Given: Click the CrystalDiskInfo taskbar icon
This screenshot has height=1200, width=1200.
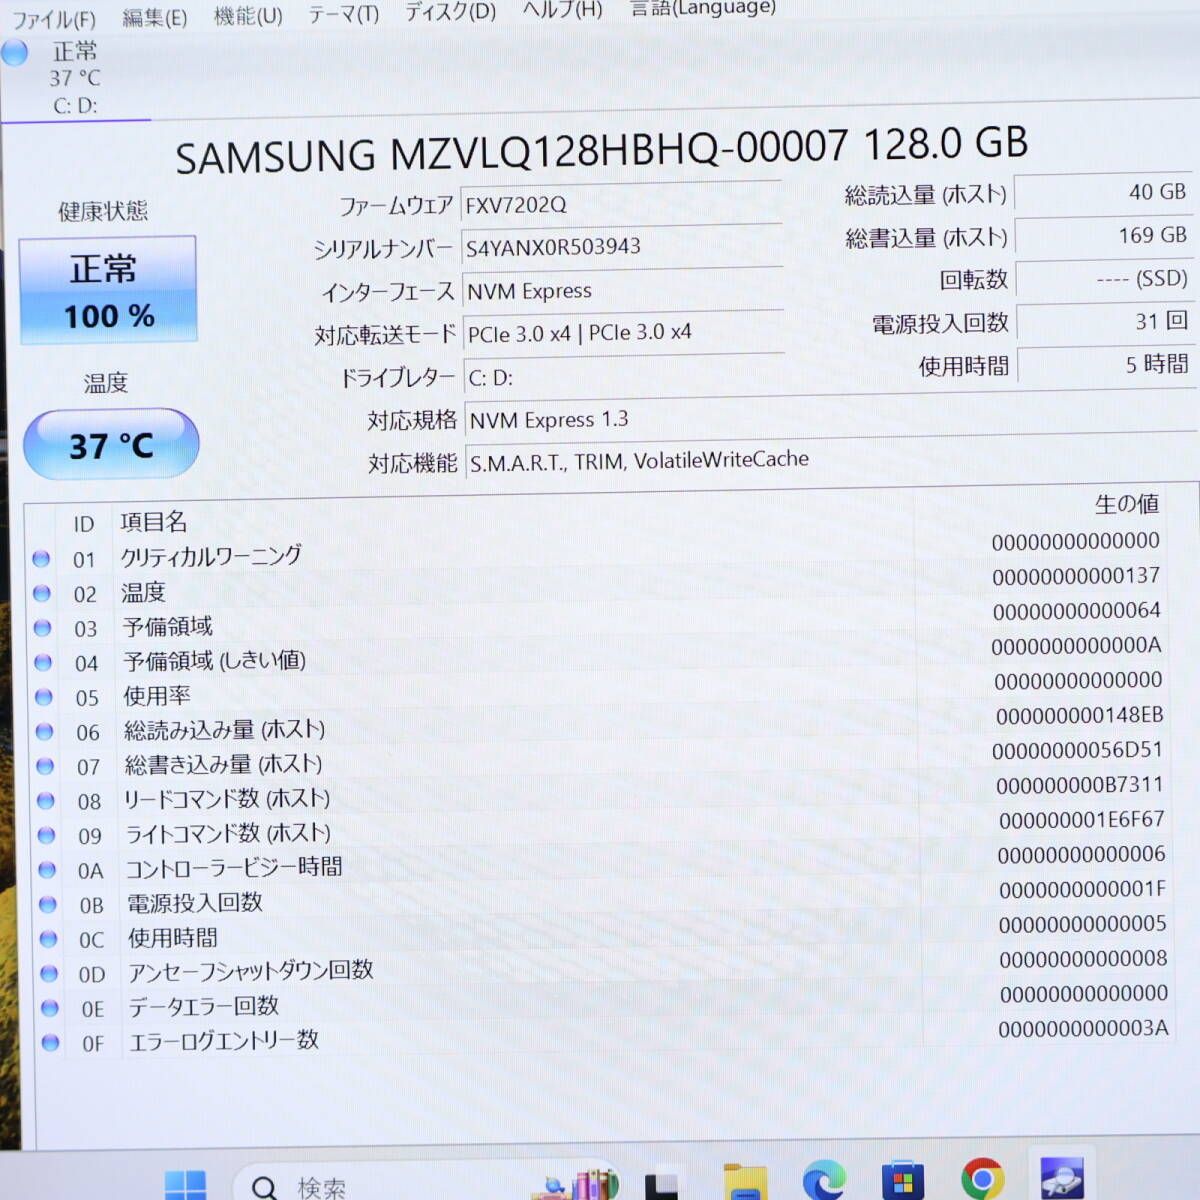Looking at the screenshot, I should point(1062,1178).
